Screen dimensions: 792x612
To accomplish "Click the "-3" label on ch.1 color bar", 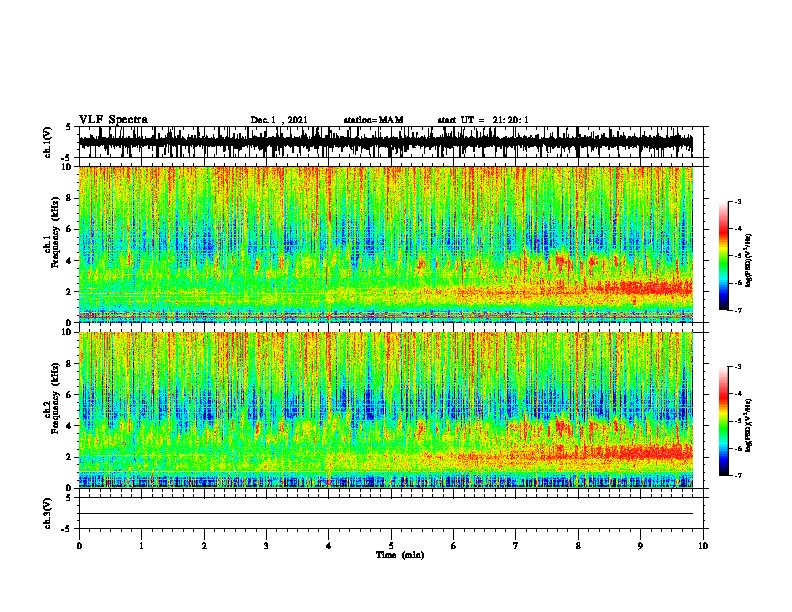I will 737,201.
